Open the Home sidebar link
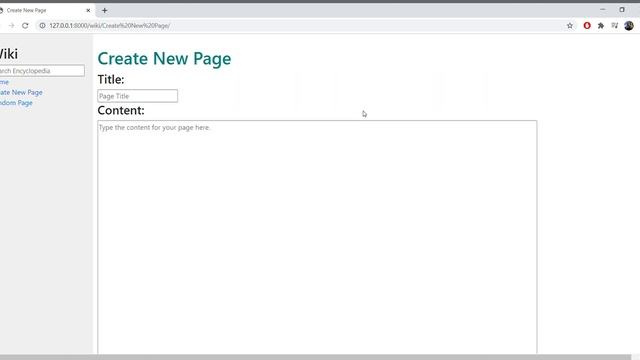The image size is (640, 360). [4, 82]
